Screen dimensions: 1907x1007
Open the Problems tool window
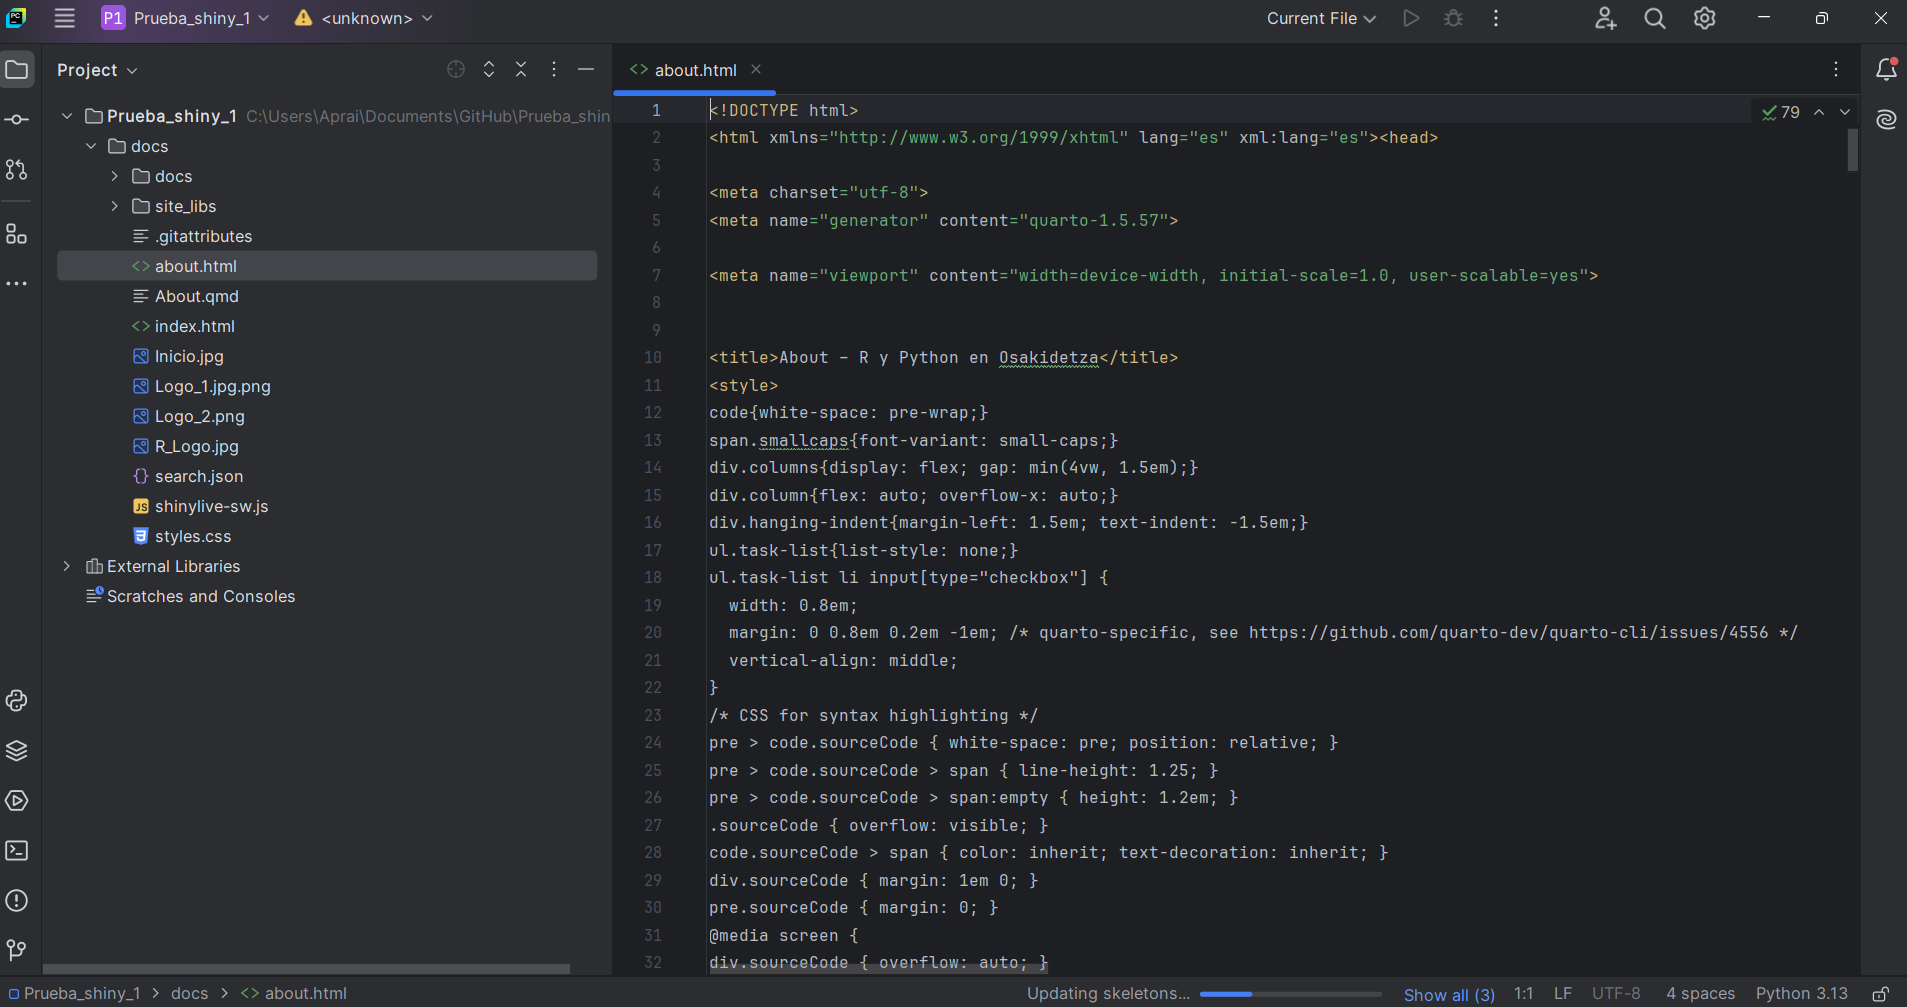pos(17,900)
